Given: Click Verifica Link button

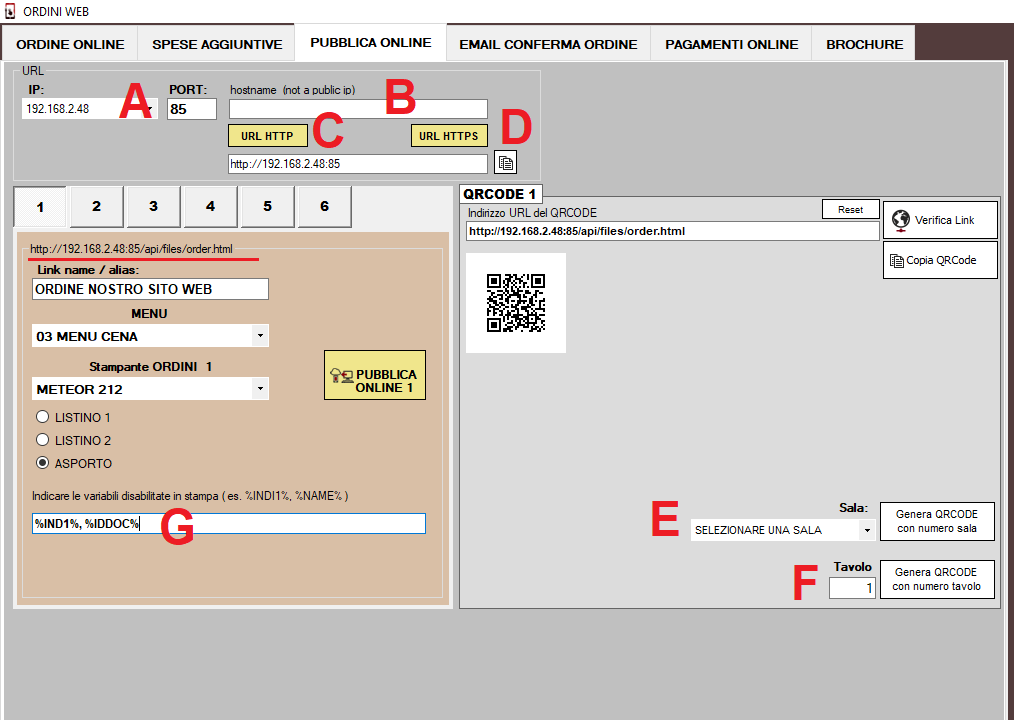Looking at the screenshot, I should coord(940,220).
